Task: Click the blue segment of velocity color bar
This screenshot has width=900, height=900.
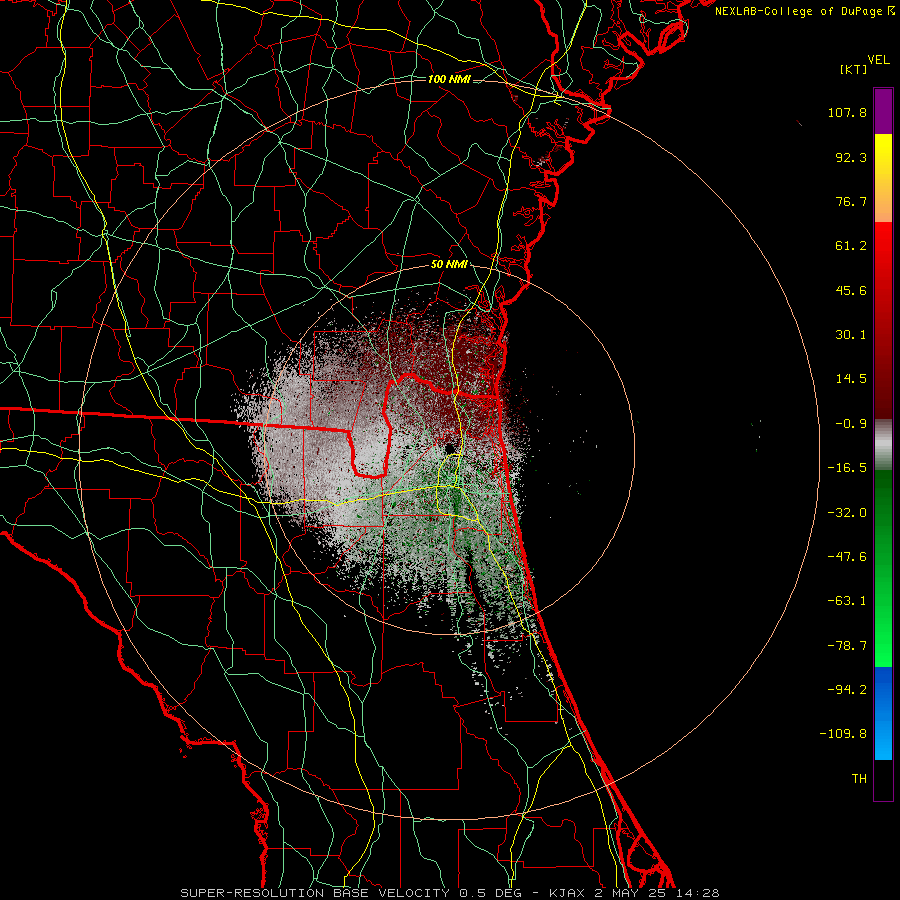Action: tap(883, 713)
